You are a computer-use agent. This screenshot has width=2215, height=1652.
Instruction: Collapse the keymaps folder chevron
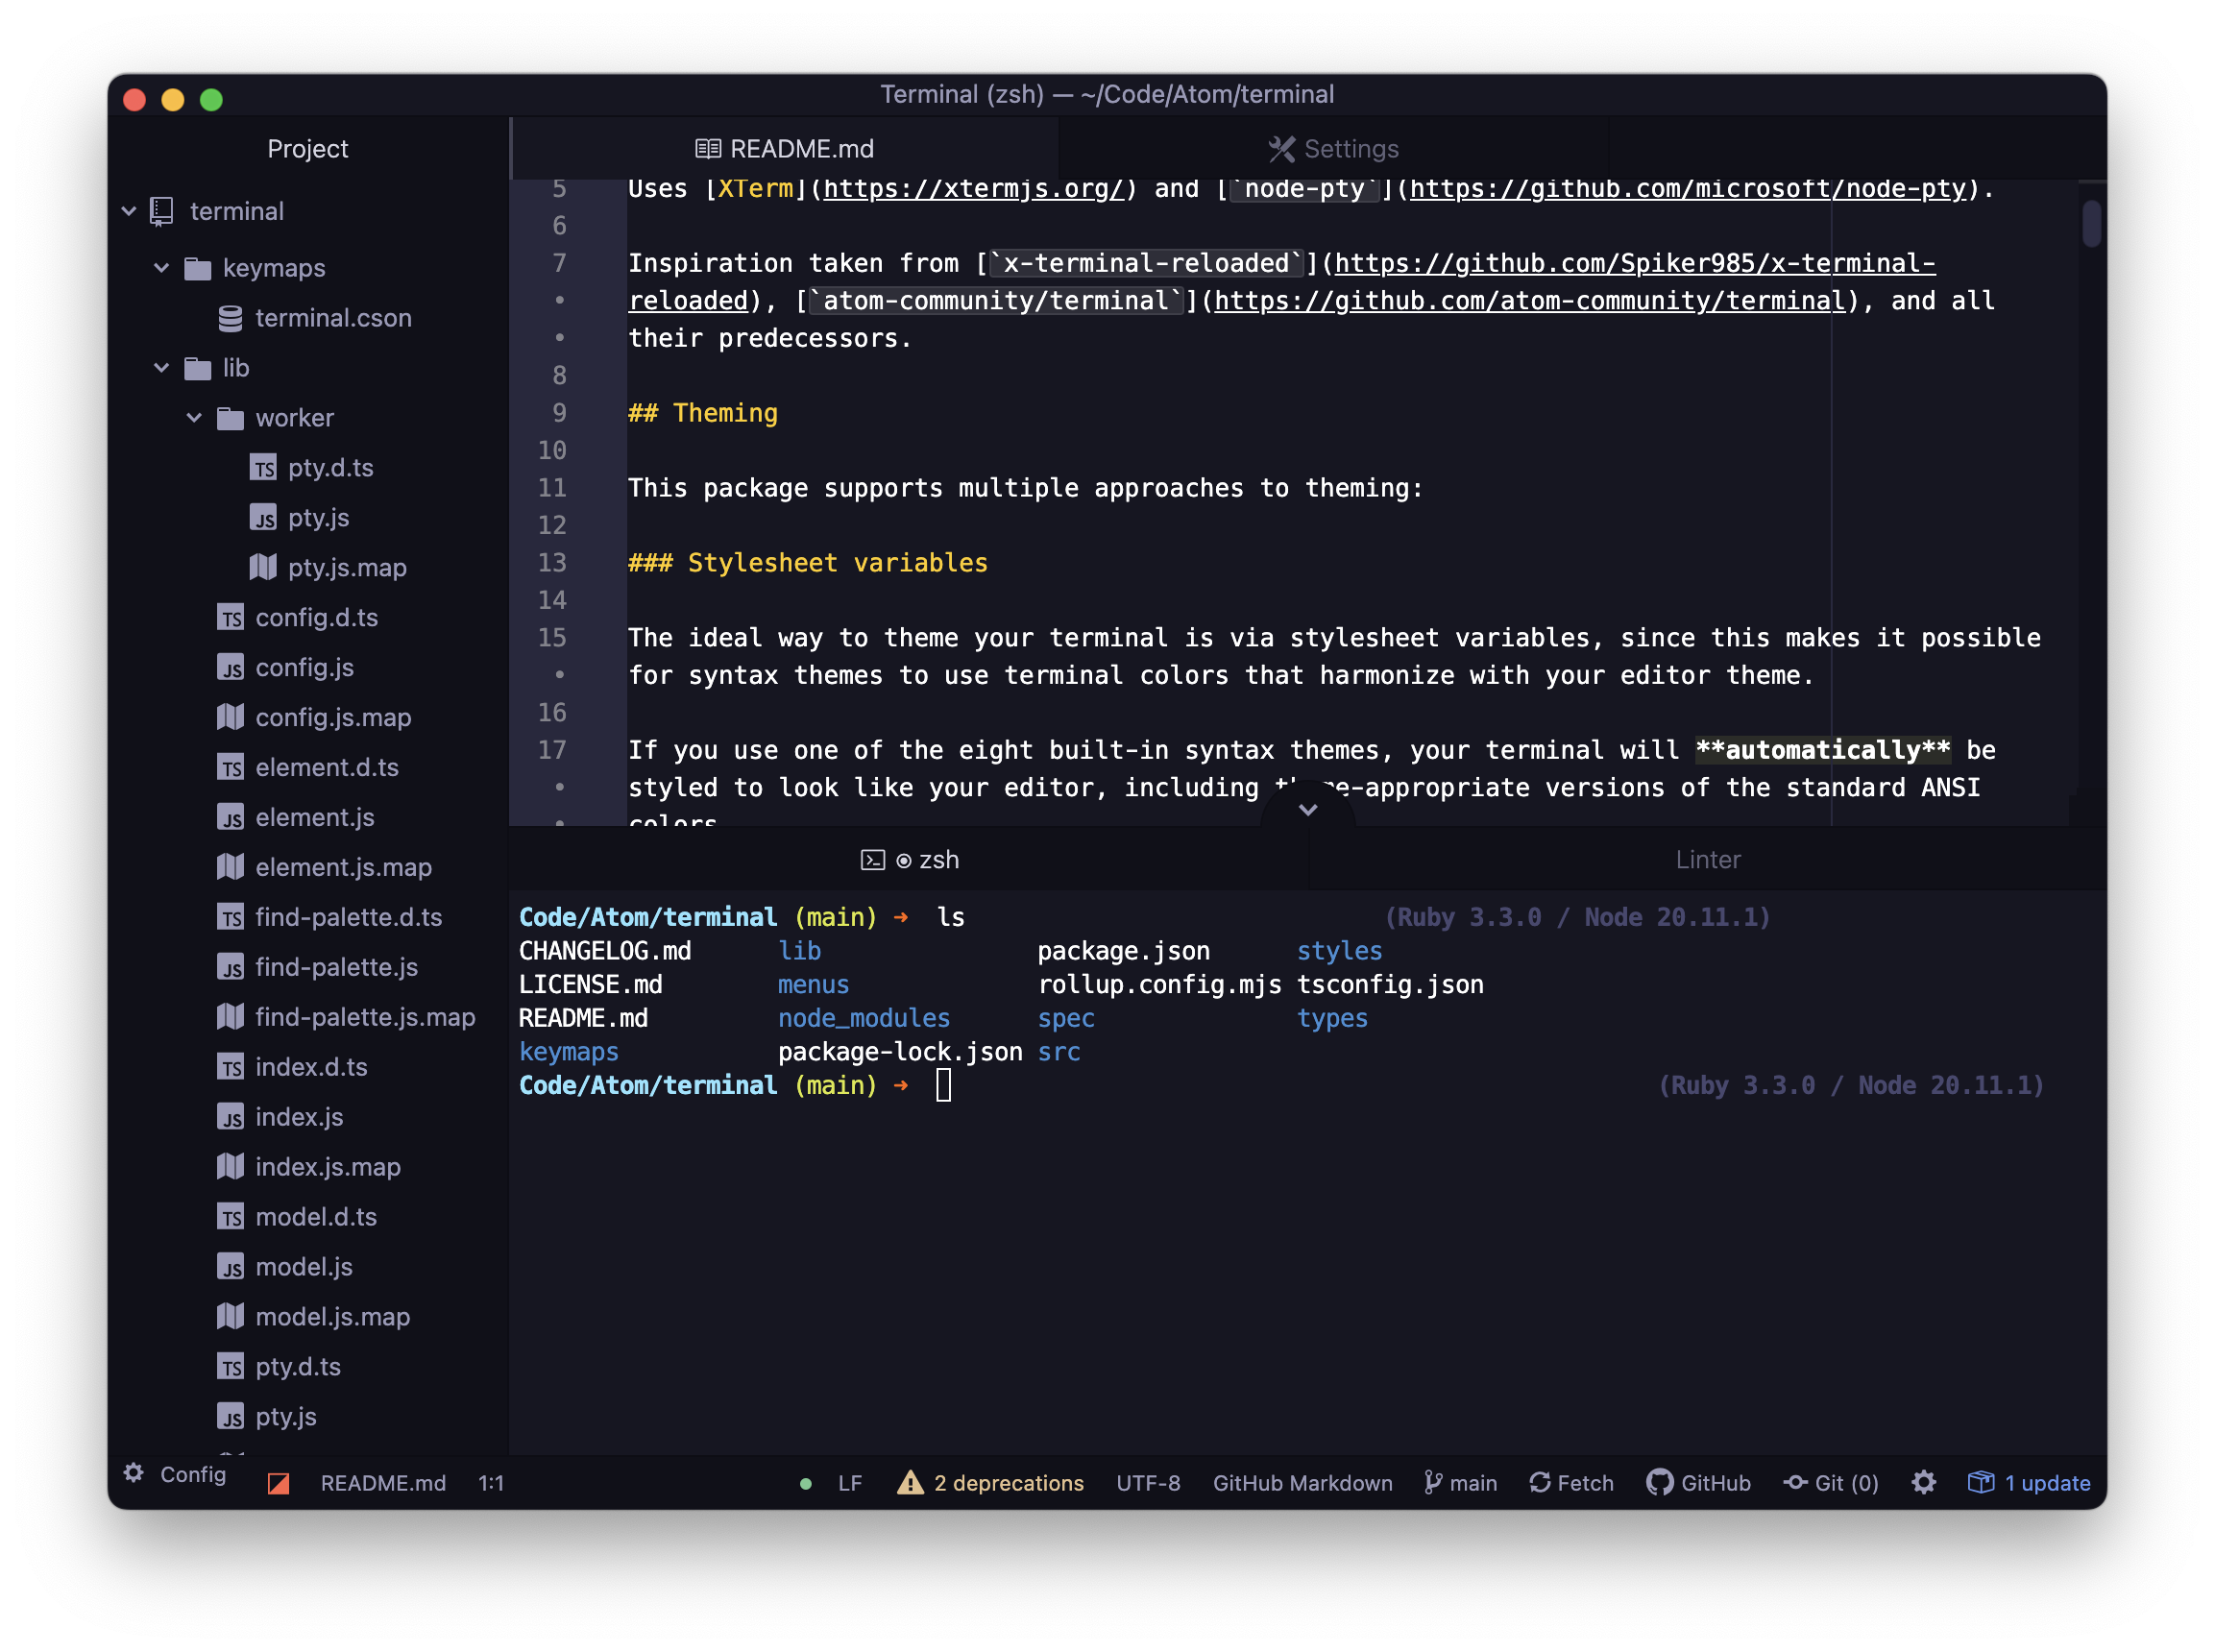coord(162,268)
